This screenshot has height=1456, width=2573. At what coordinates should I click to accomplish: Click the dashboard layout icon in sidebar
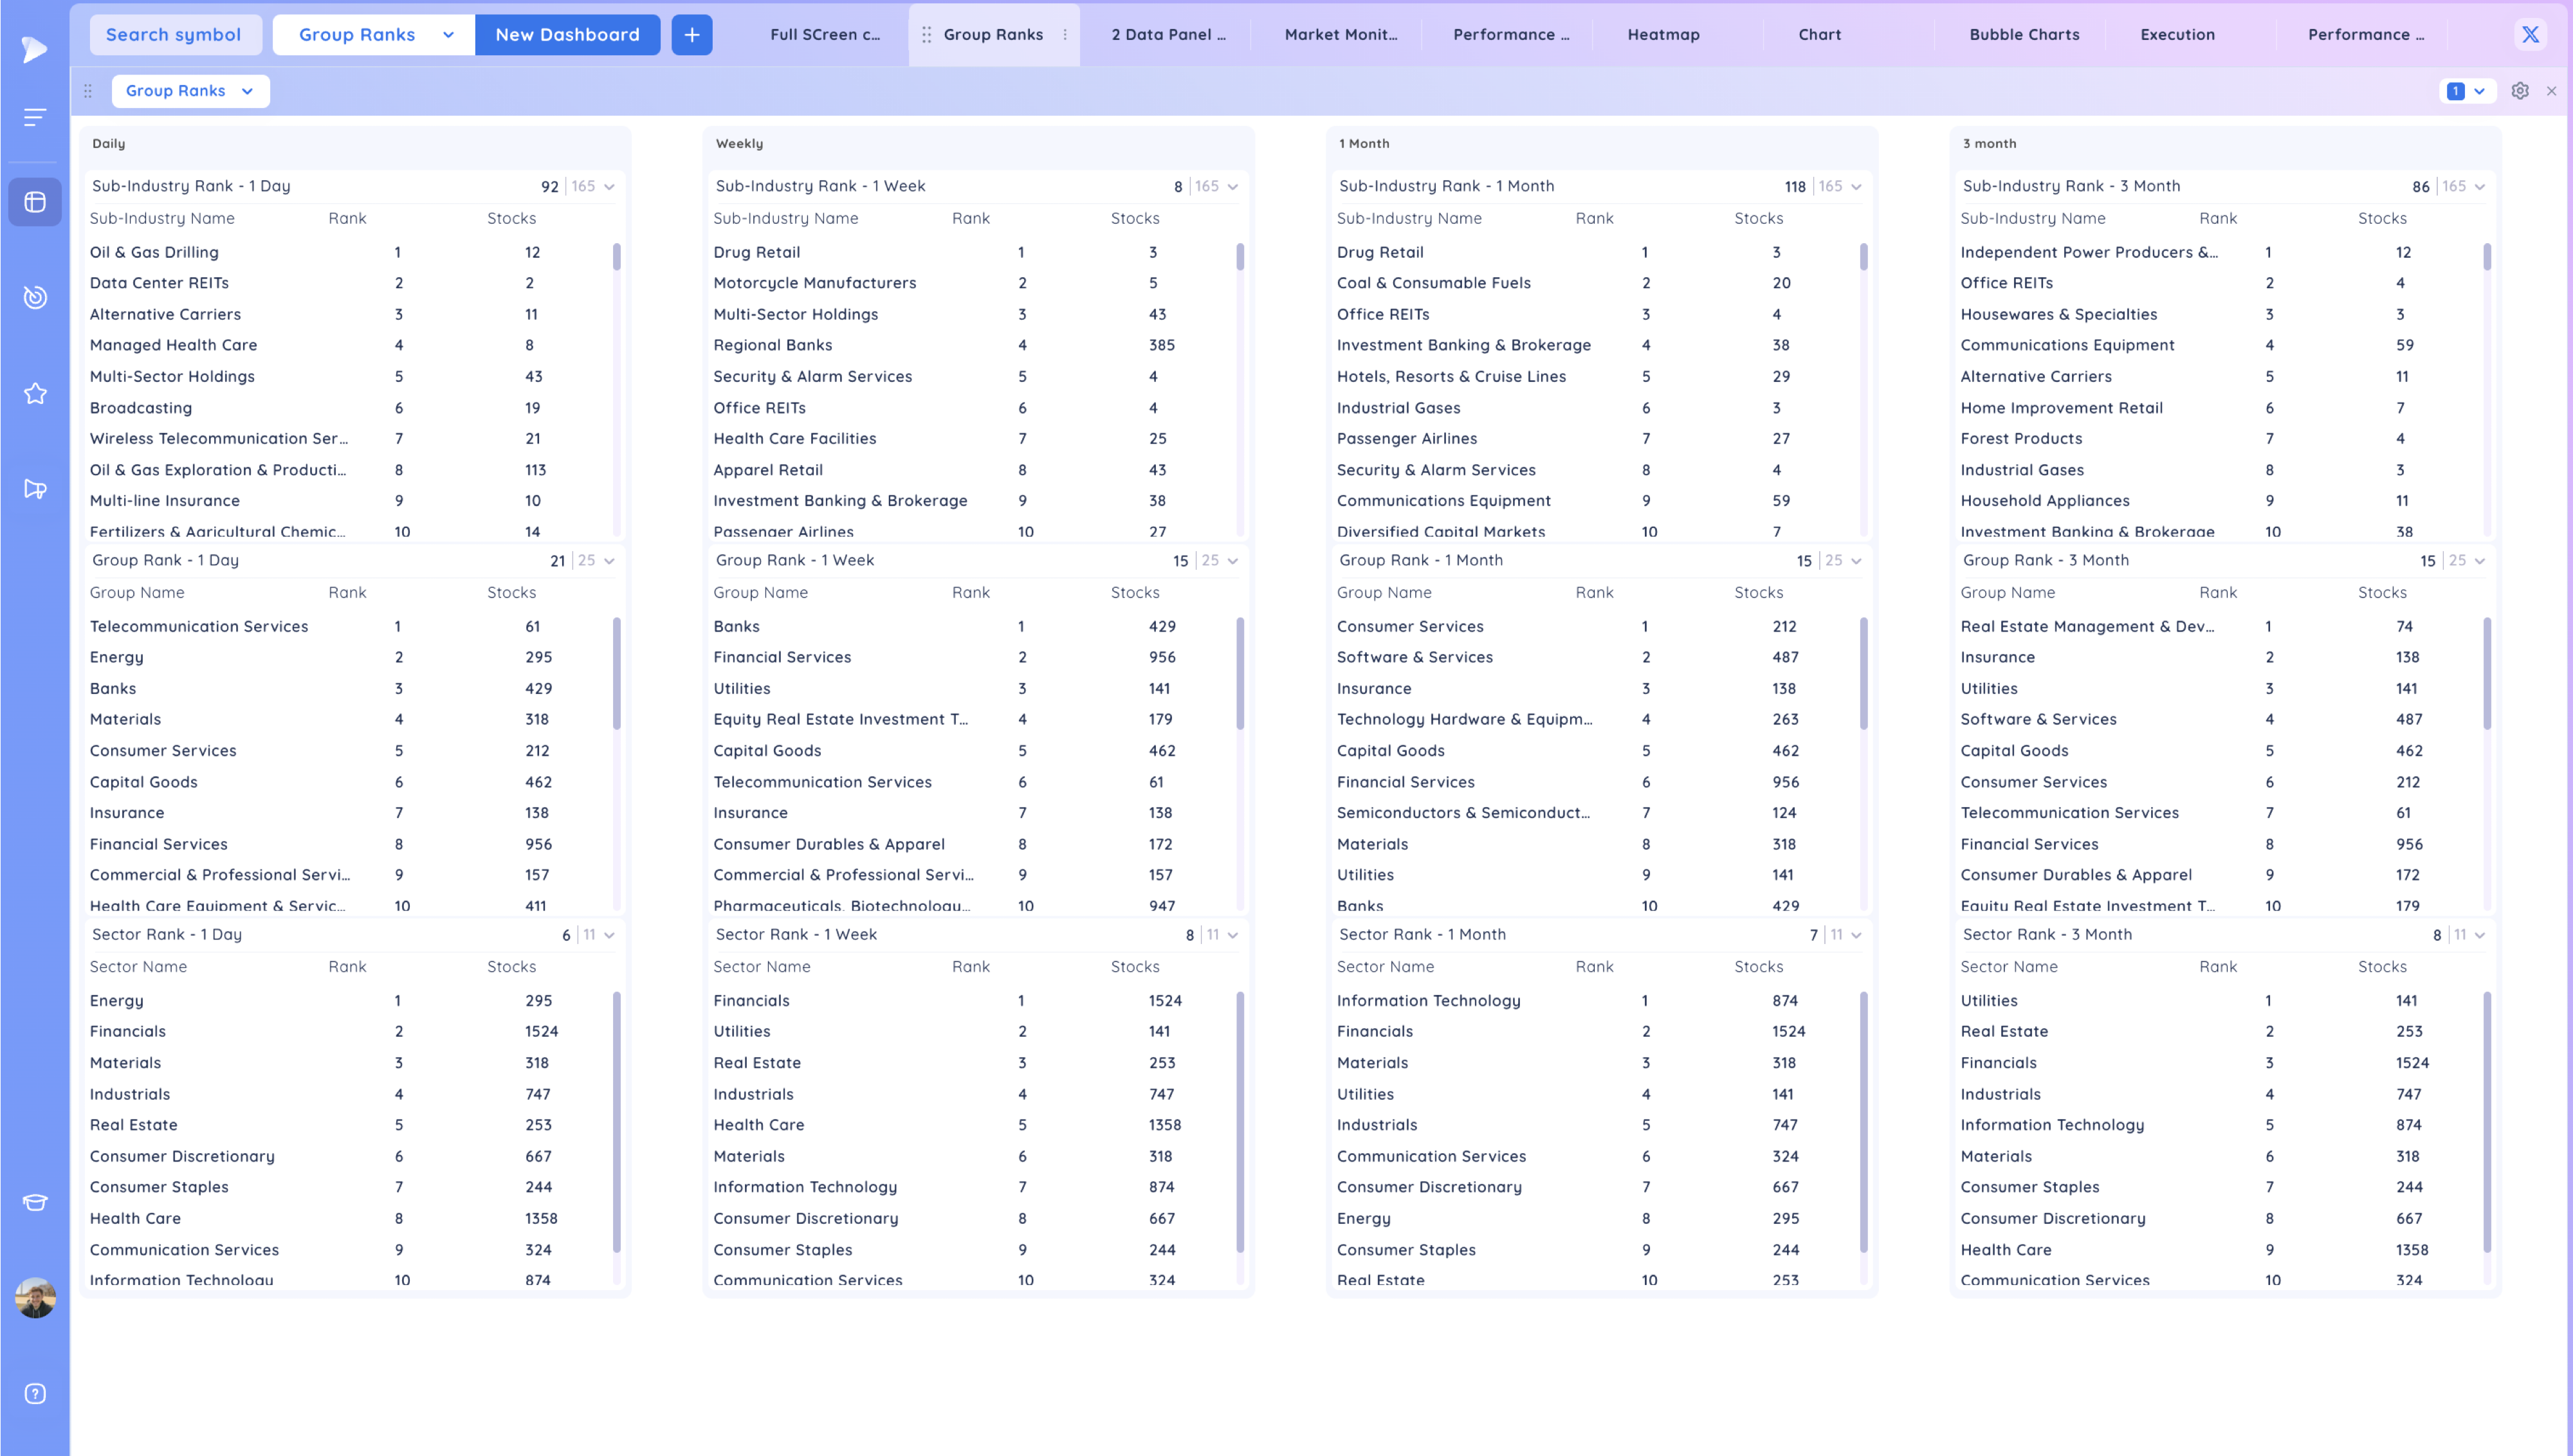point(35,202)
